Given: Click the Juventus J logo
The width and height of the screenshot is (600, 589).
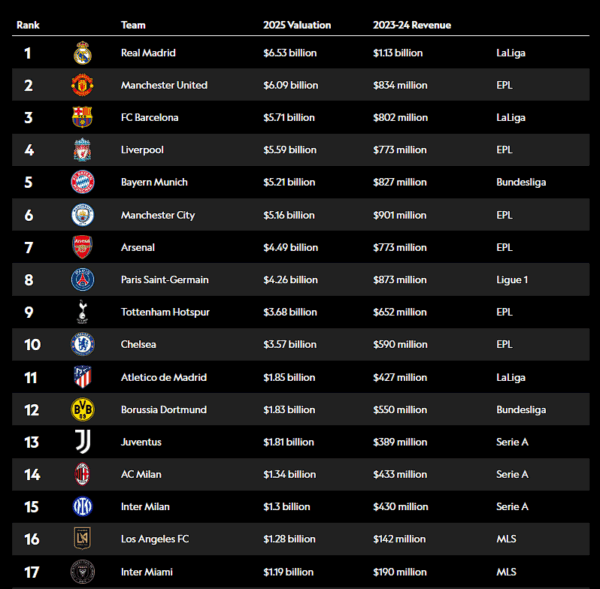Looking at the screenshot, I should [83, 441].
